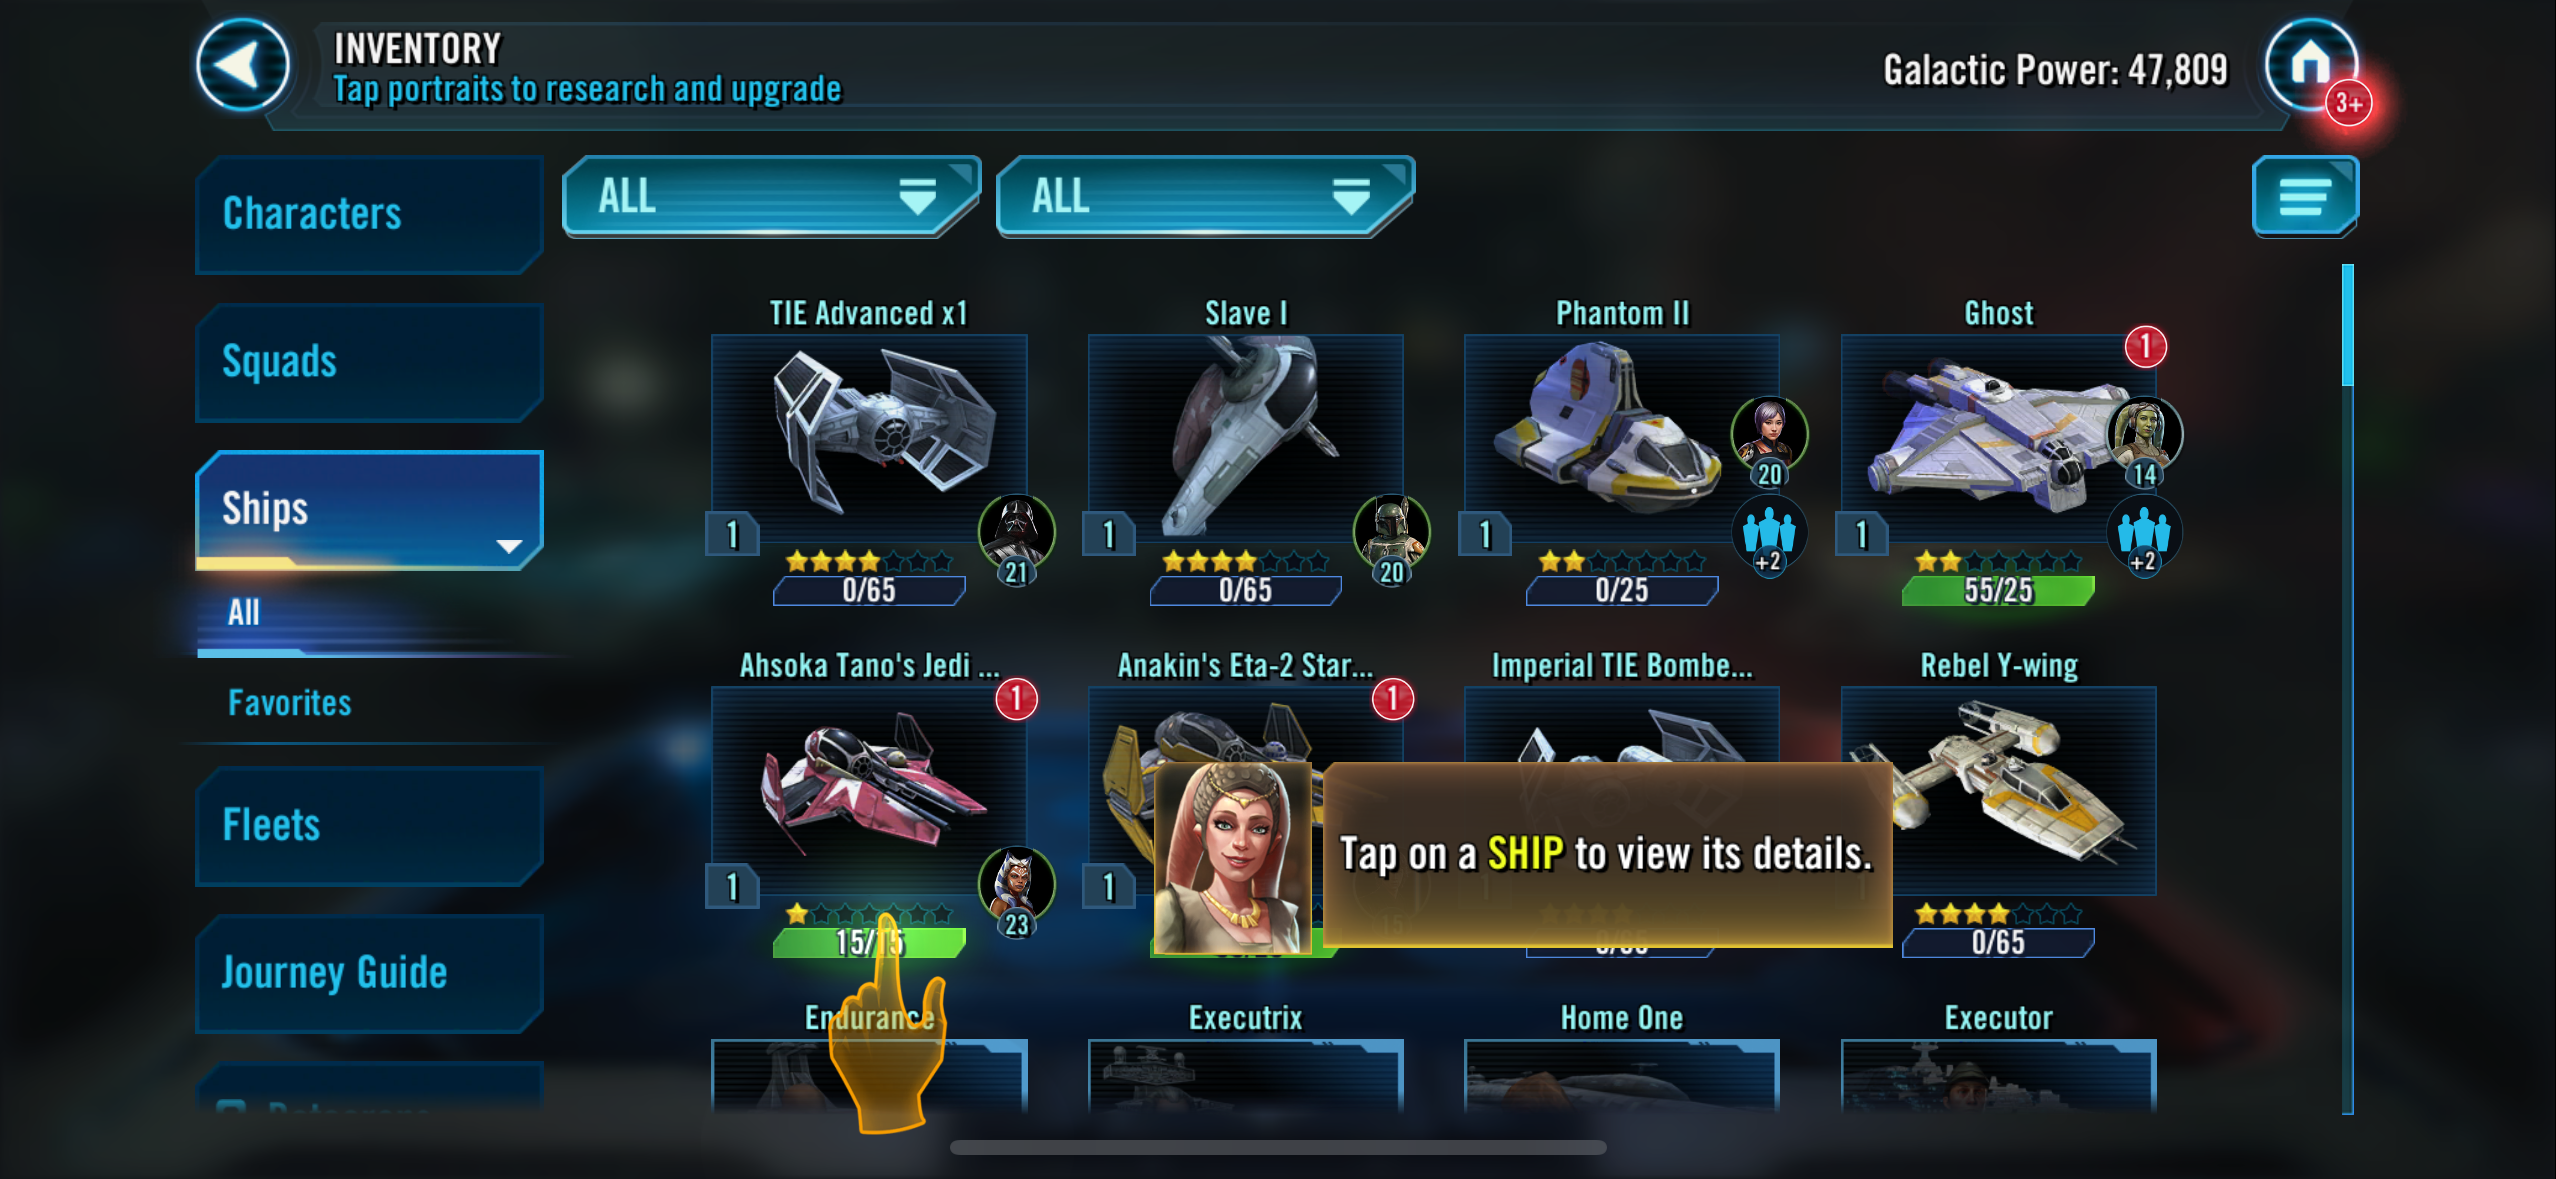Collapse the Ships section arrow
Viewport: 2556px width, 1179px height.
tap(509, 546)
